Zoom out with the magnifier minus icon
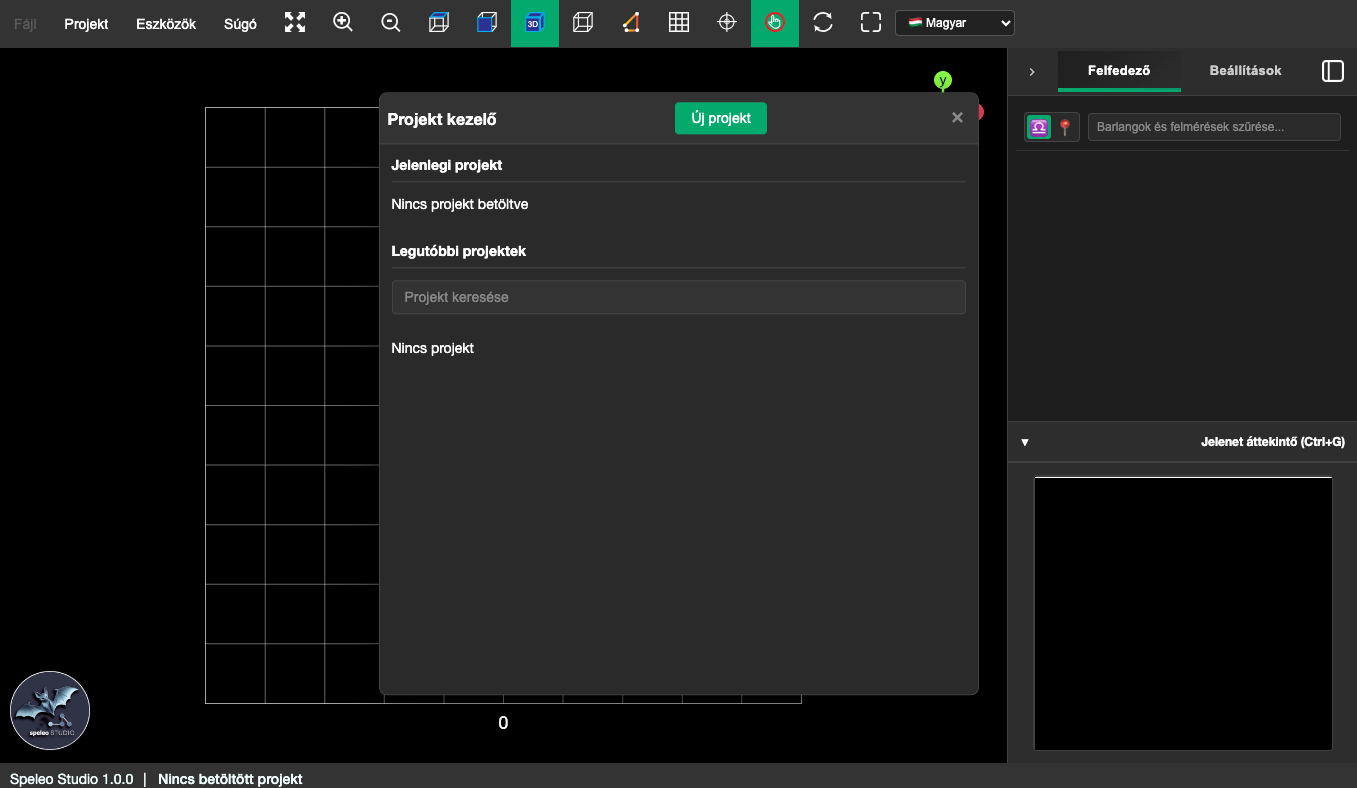Viewport: 1357px width, 788px height. point(391,23)
